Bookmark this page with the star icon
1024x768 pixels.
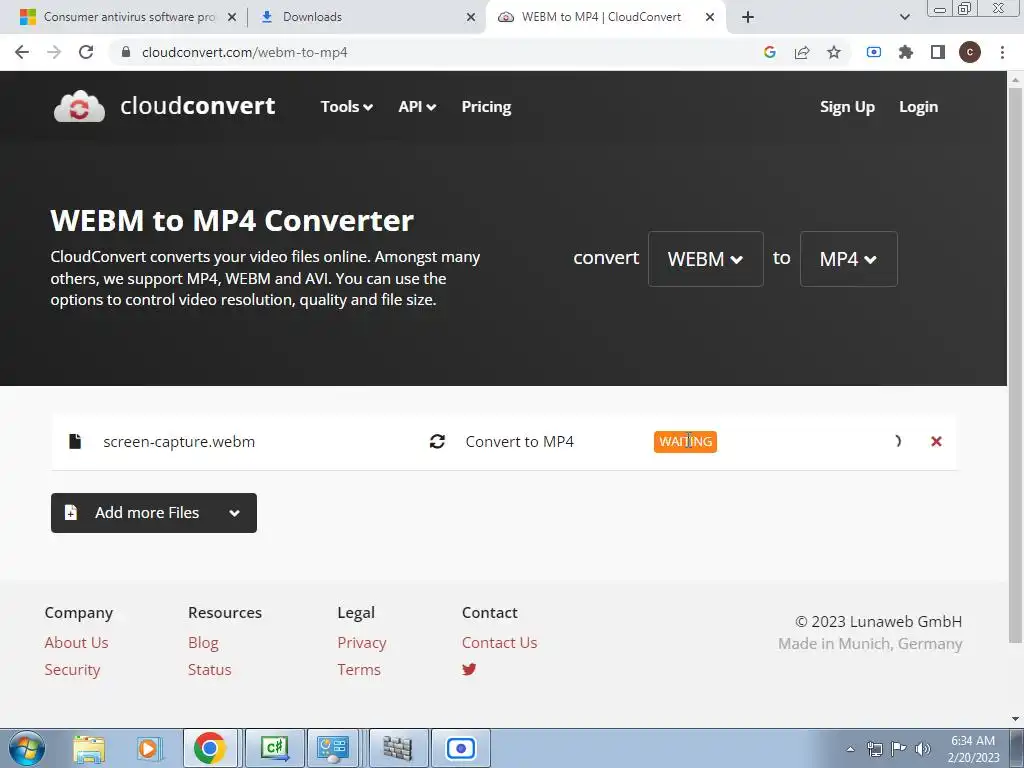pyautogui.click(x=834, y=52)
